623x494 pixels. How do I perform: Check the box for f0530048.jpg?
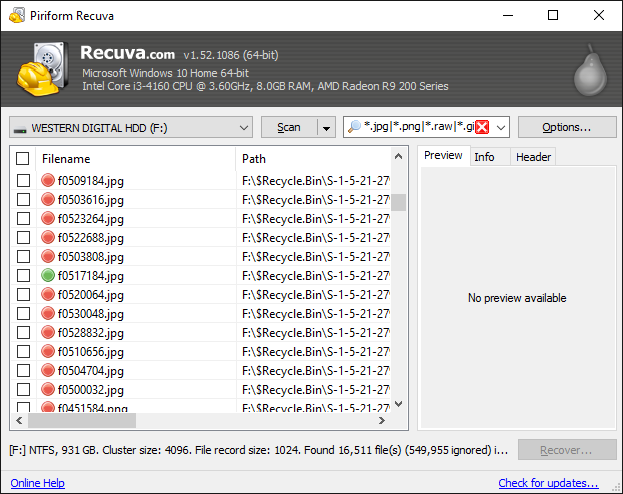click(x=23, y=313)
